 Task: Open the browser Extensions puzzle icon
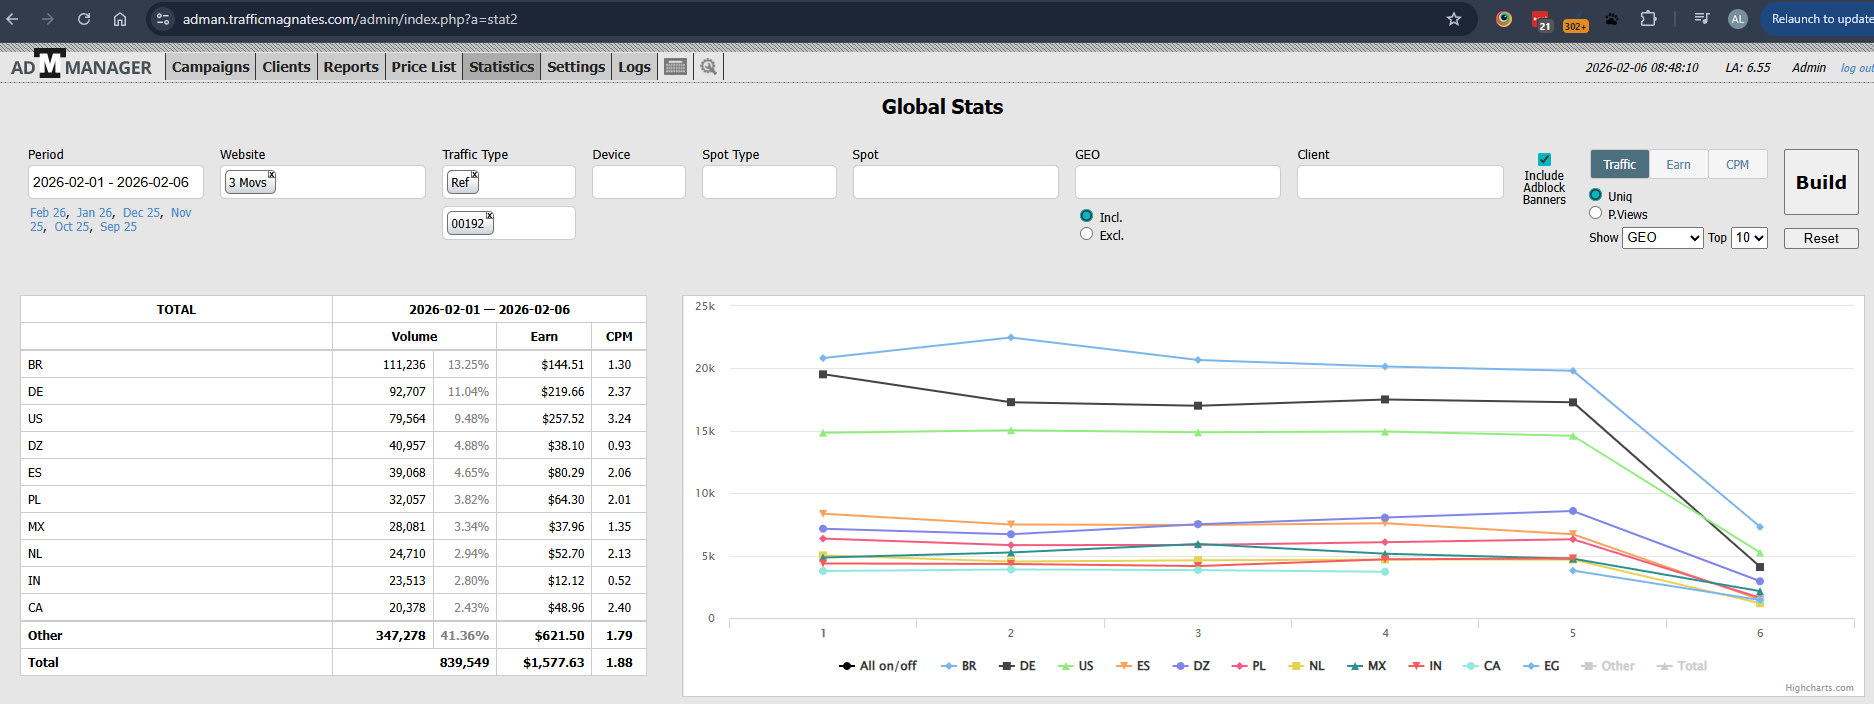(x=1648, y=19)
